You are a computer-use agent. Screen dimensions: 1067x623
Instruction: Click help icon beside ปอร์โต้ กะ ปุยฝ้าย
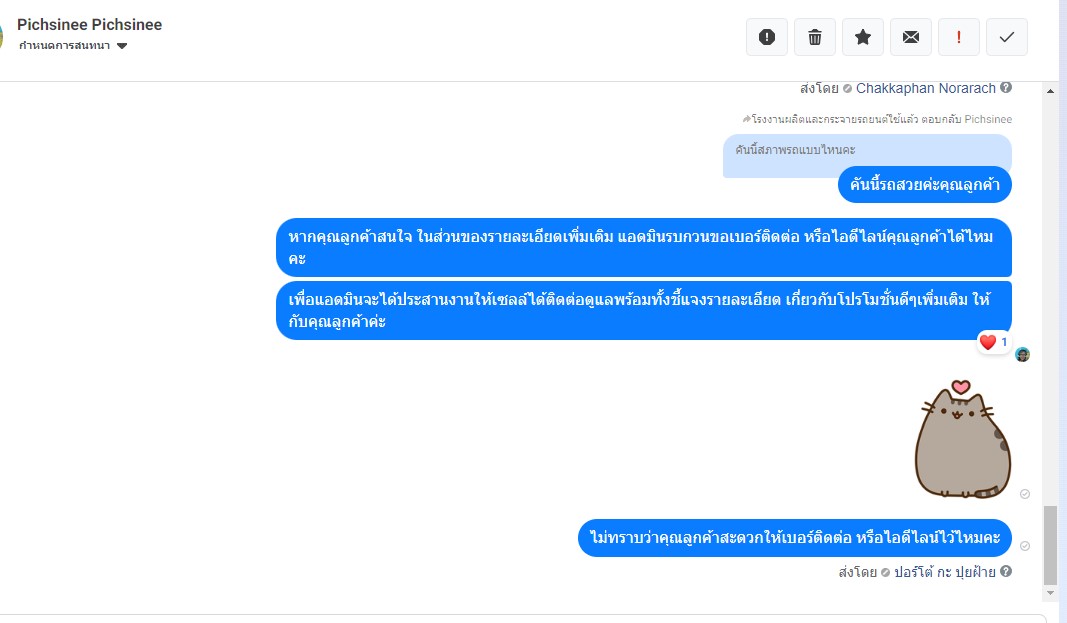click(1006, 572)
